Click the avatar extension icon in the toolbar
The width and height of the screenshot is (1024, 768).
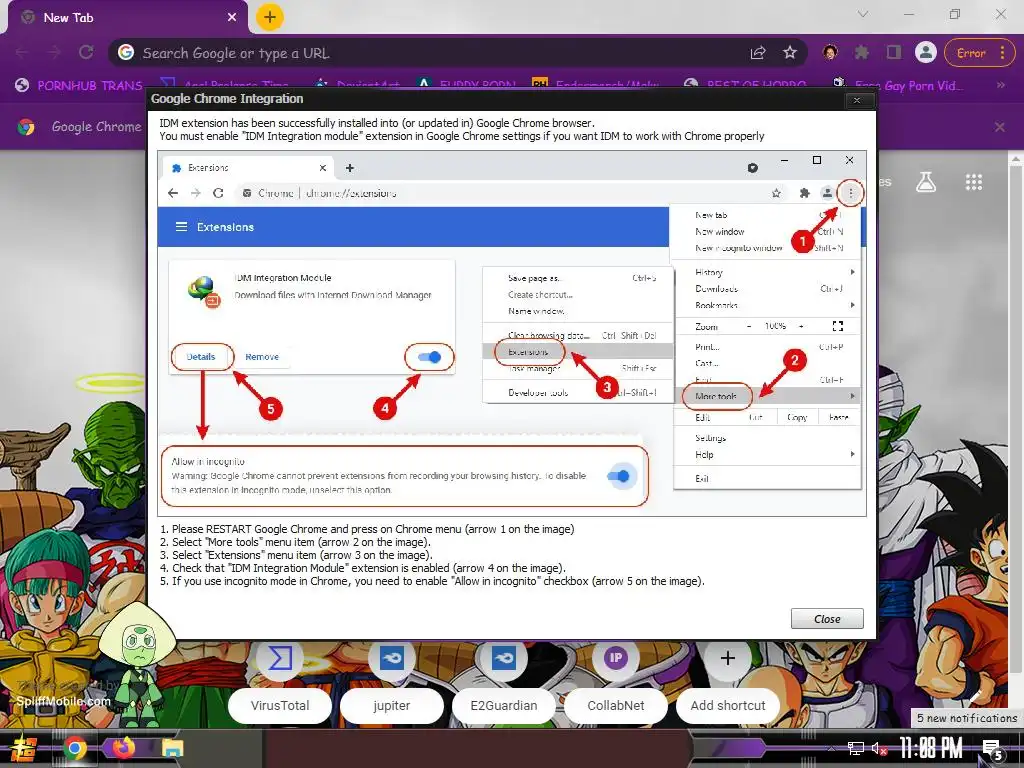coord(830,52)
